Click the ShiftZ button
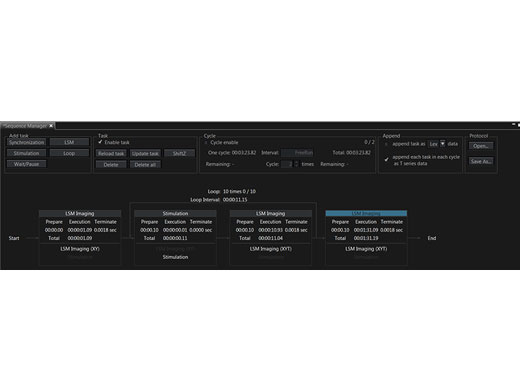The width and height of the screenshot is (520, 390). (179, 153)
